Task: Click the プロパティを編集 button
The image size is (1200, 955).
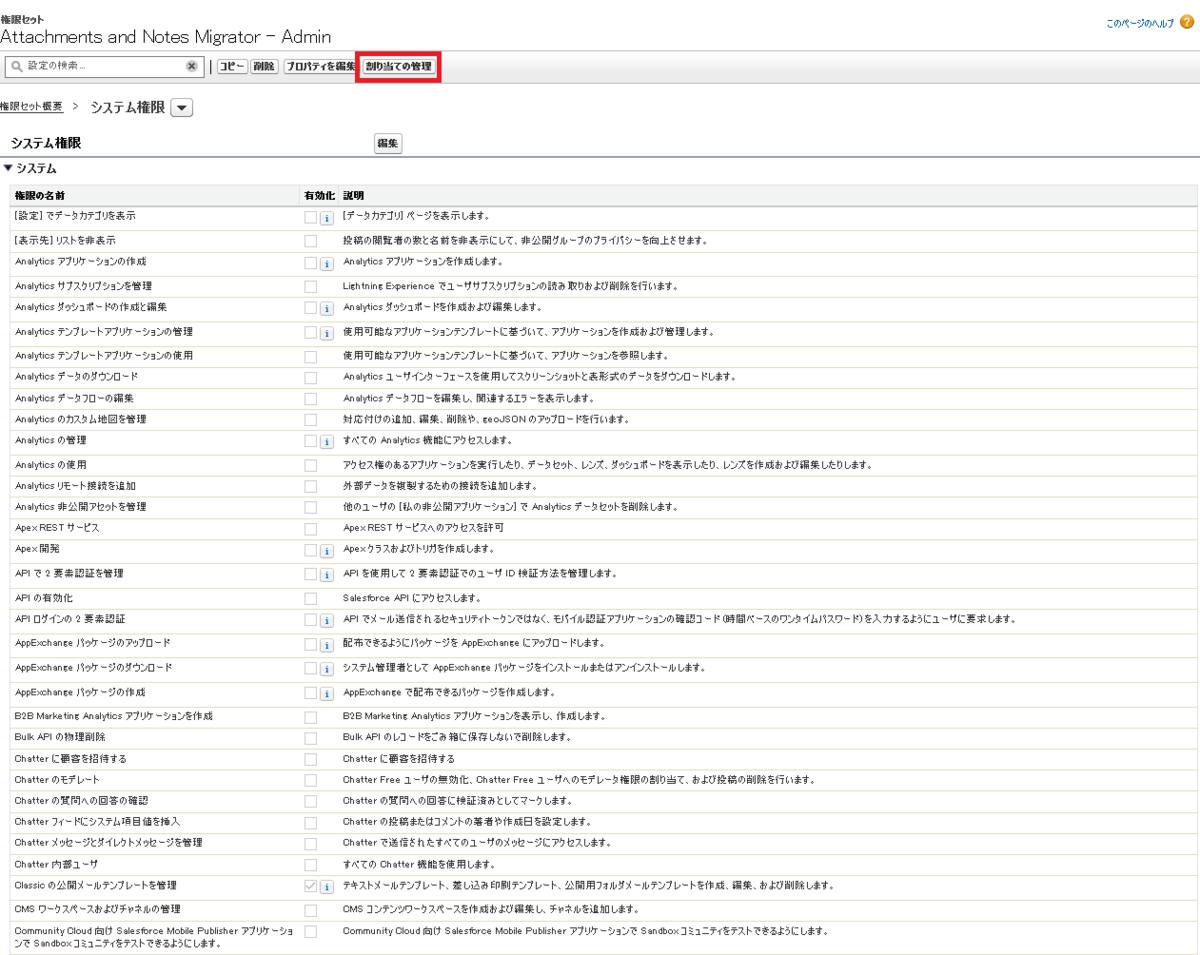Action: tap(320, 67)
